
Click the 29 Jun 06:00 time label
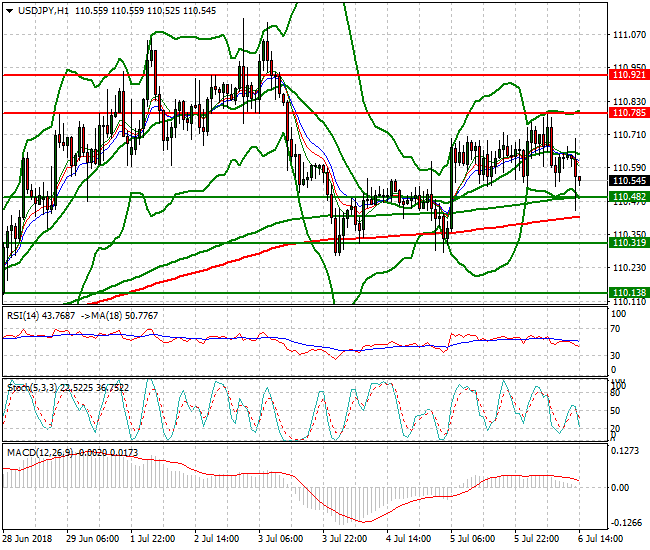click(92, 539)
